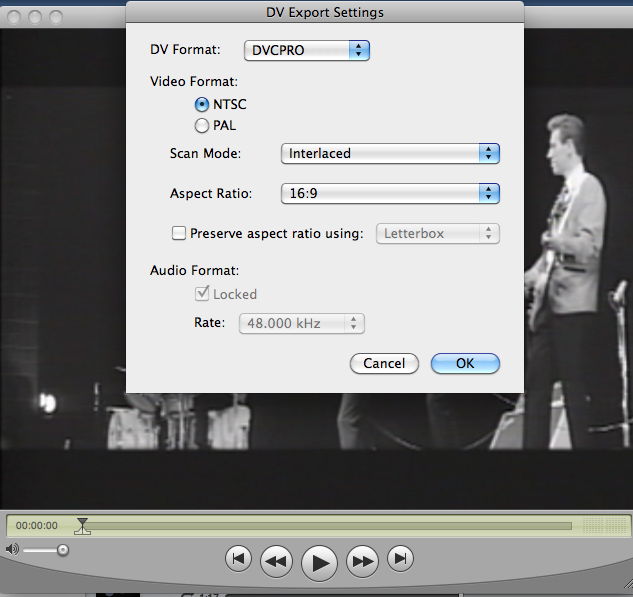633x597 pixels.
Task: Jump to the end of the movie
Action: 400,559
